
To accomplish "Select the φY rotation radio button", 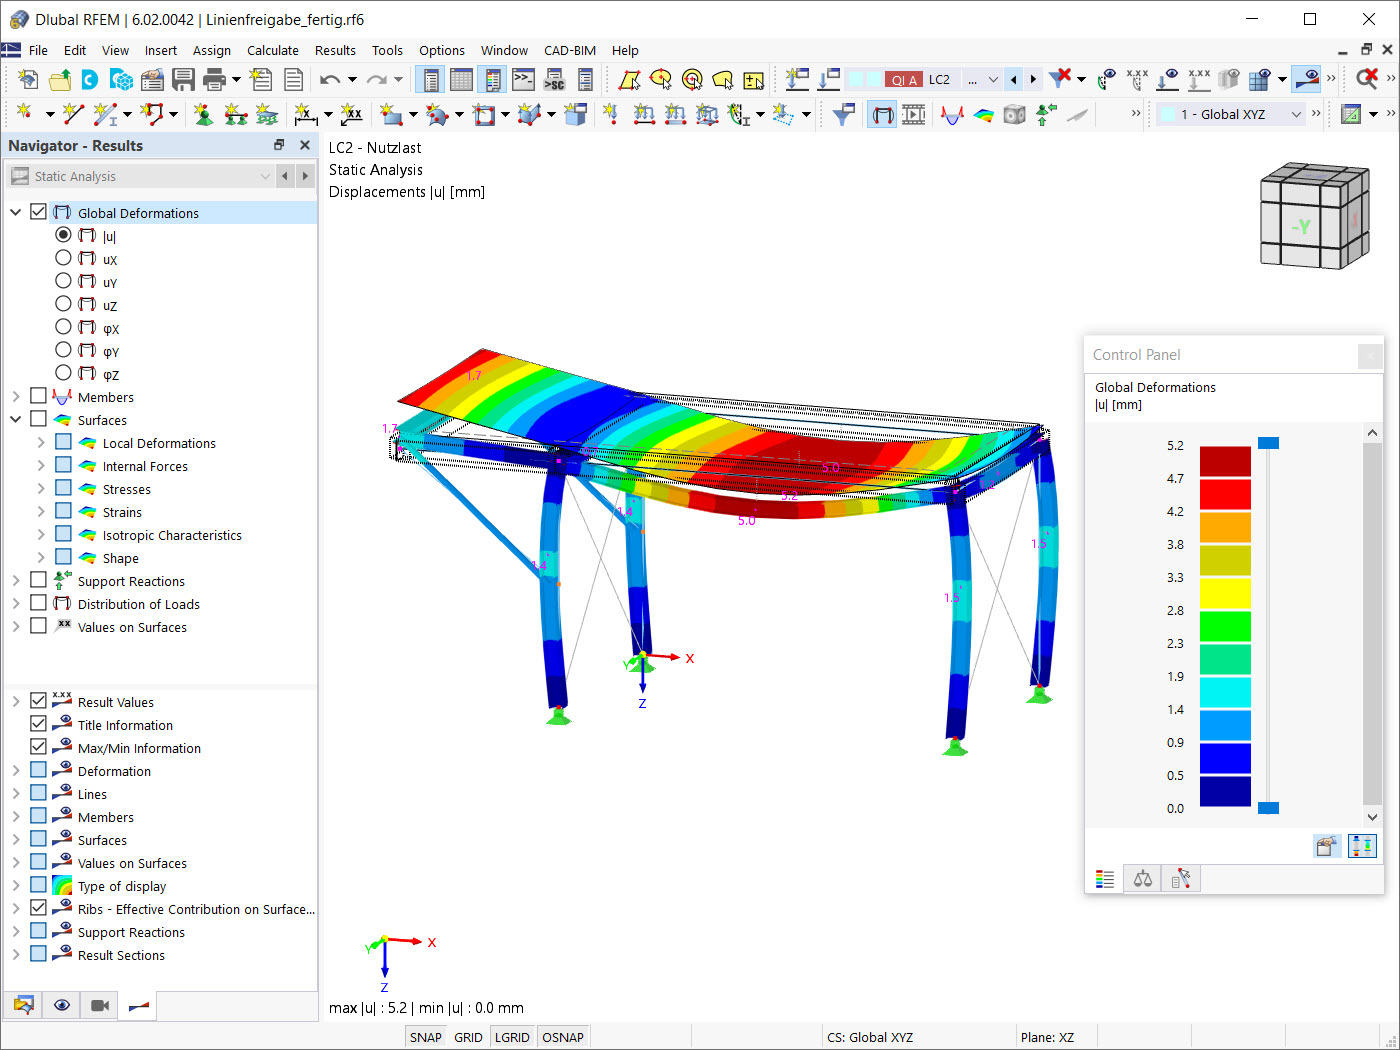I will click(63, 350).
